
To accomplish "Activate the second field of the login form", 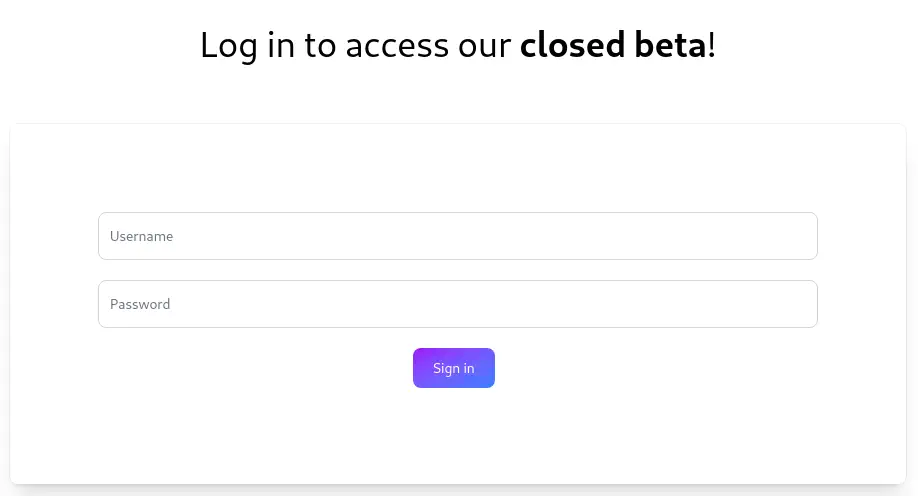I will (x=457, y=304).
